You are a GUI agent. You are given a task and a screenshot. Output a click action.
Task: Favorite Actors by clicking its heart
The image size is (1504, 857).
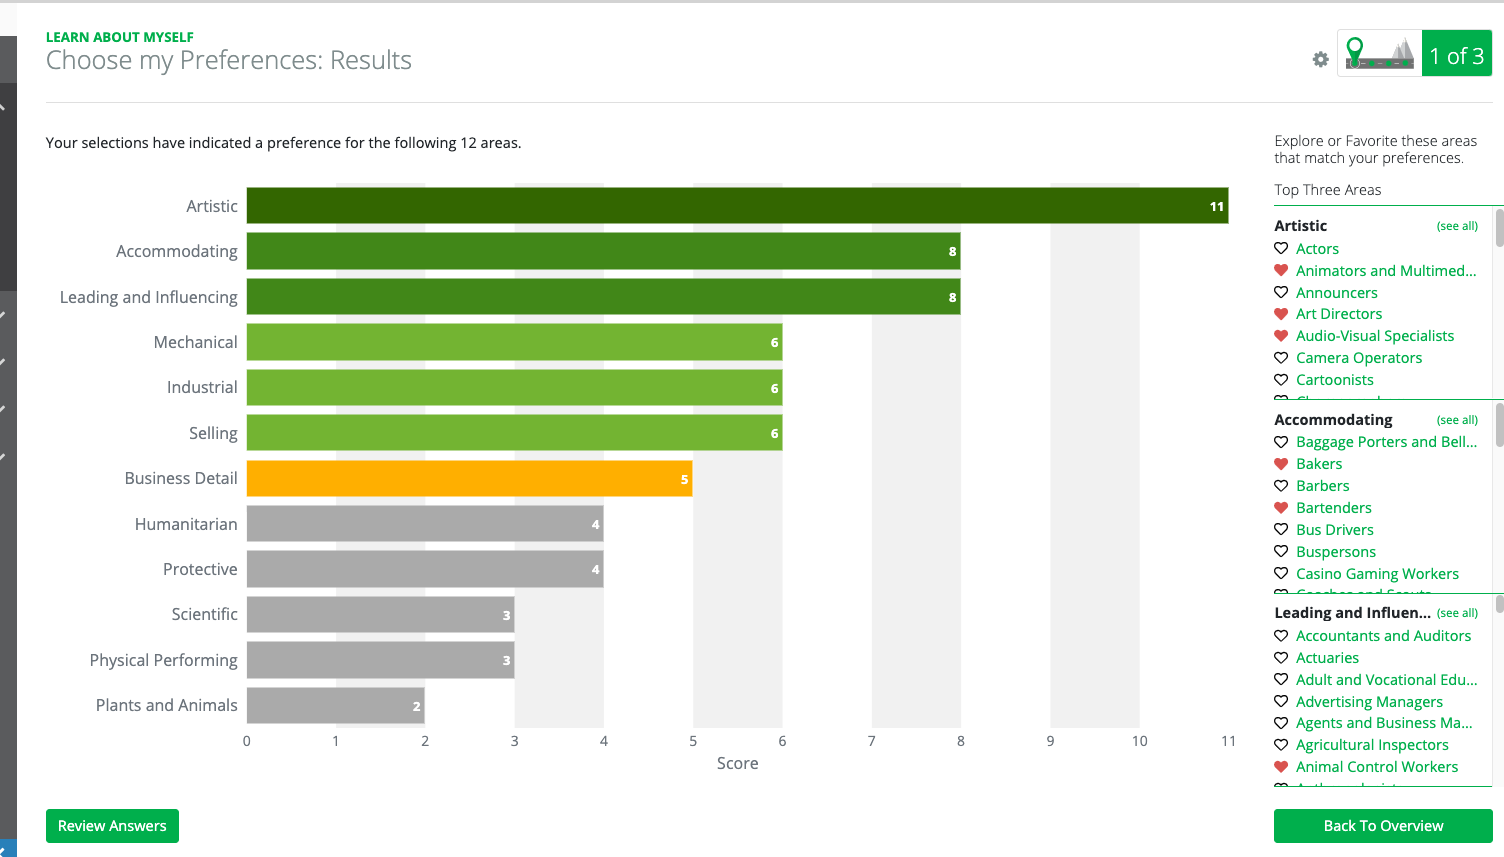[1282, 248]
